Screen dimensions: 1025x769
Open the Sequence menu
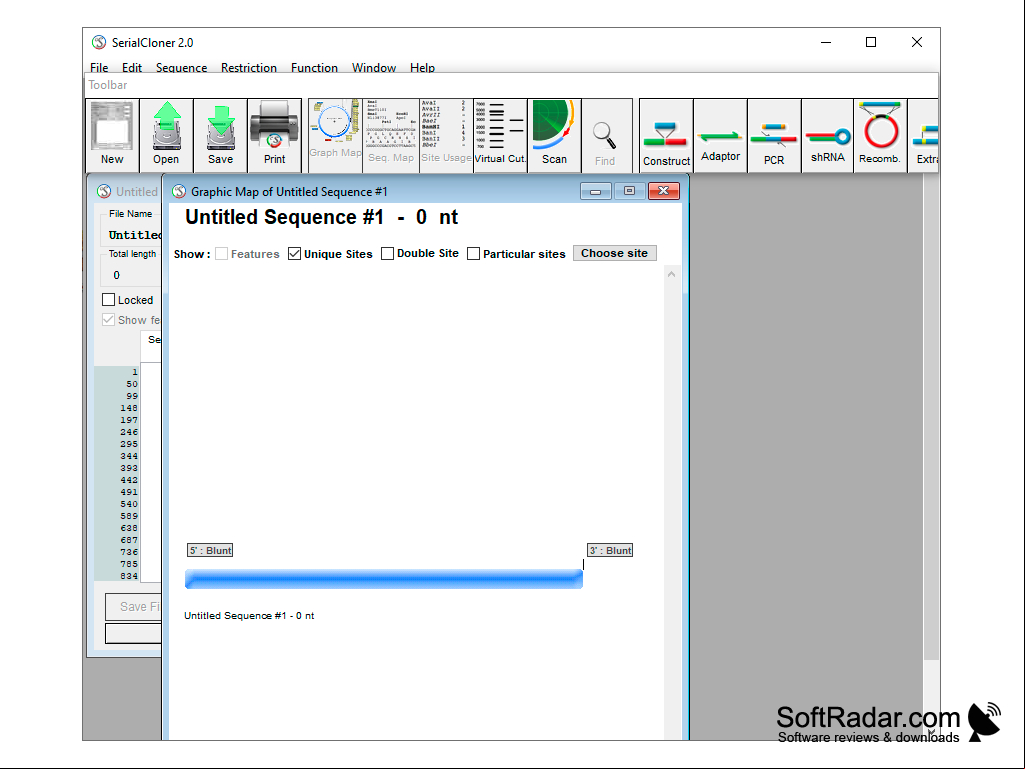click(181, 67)
